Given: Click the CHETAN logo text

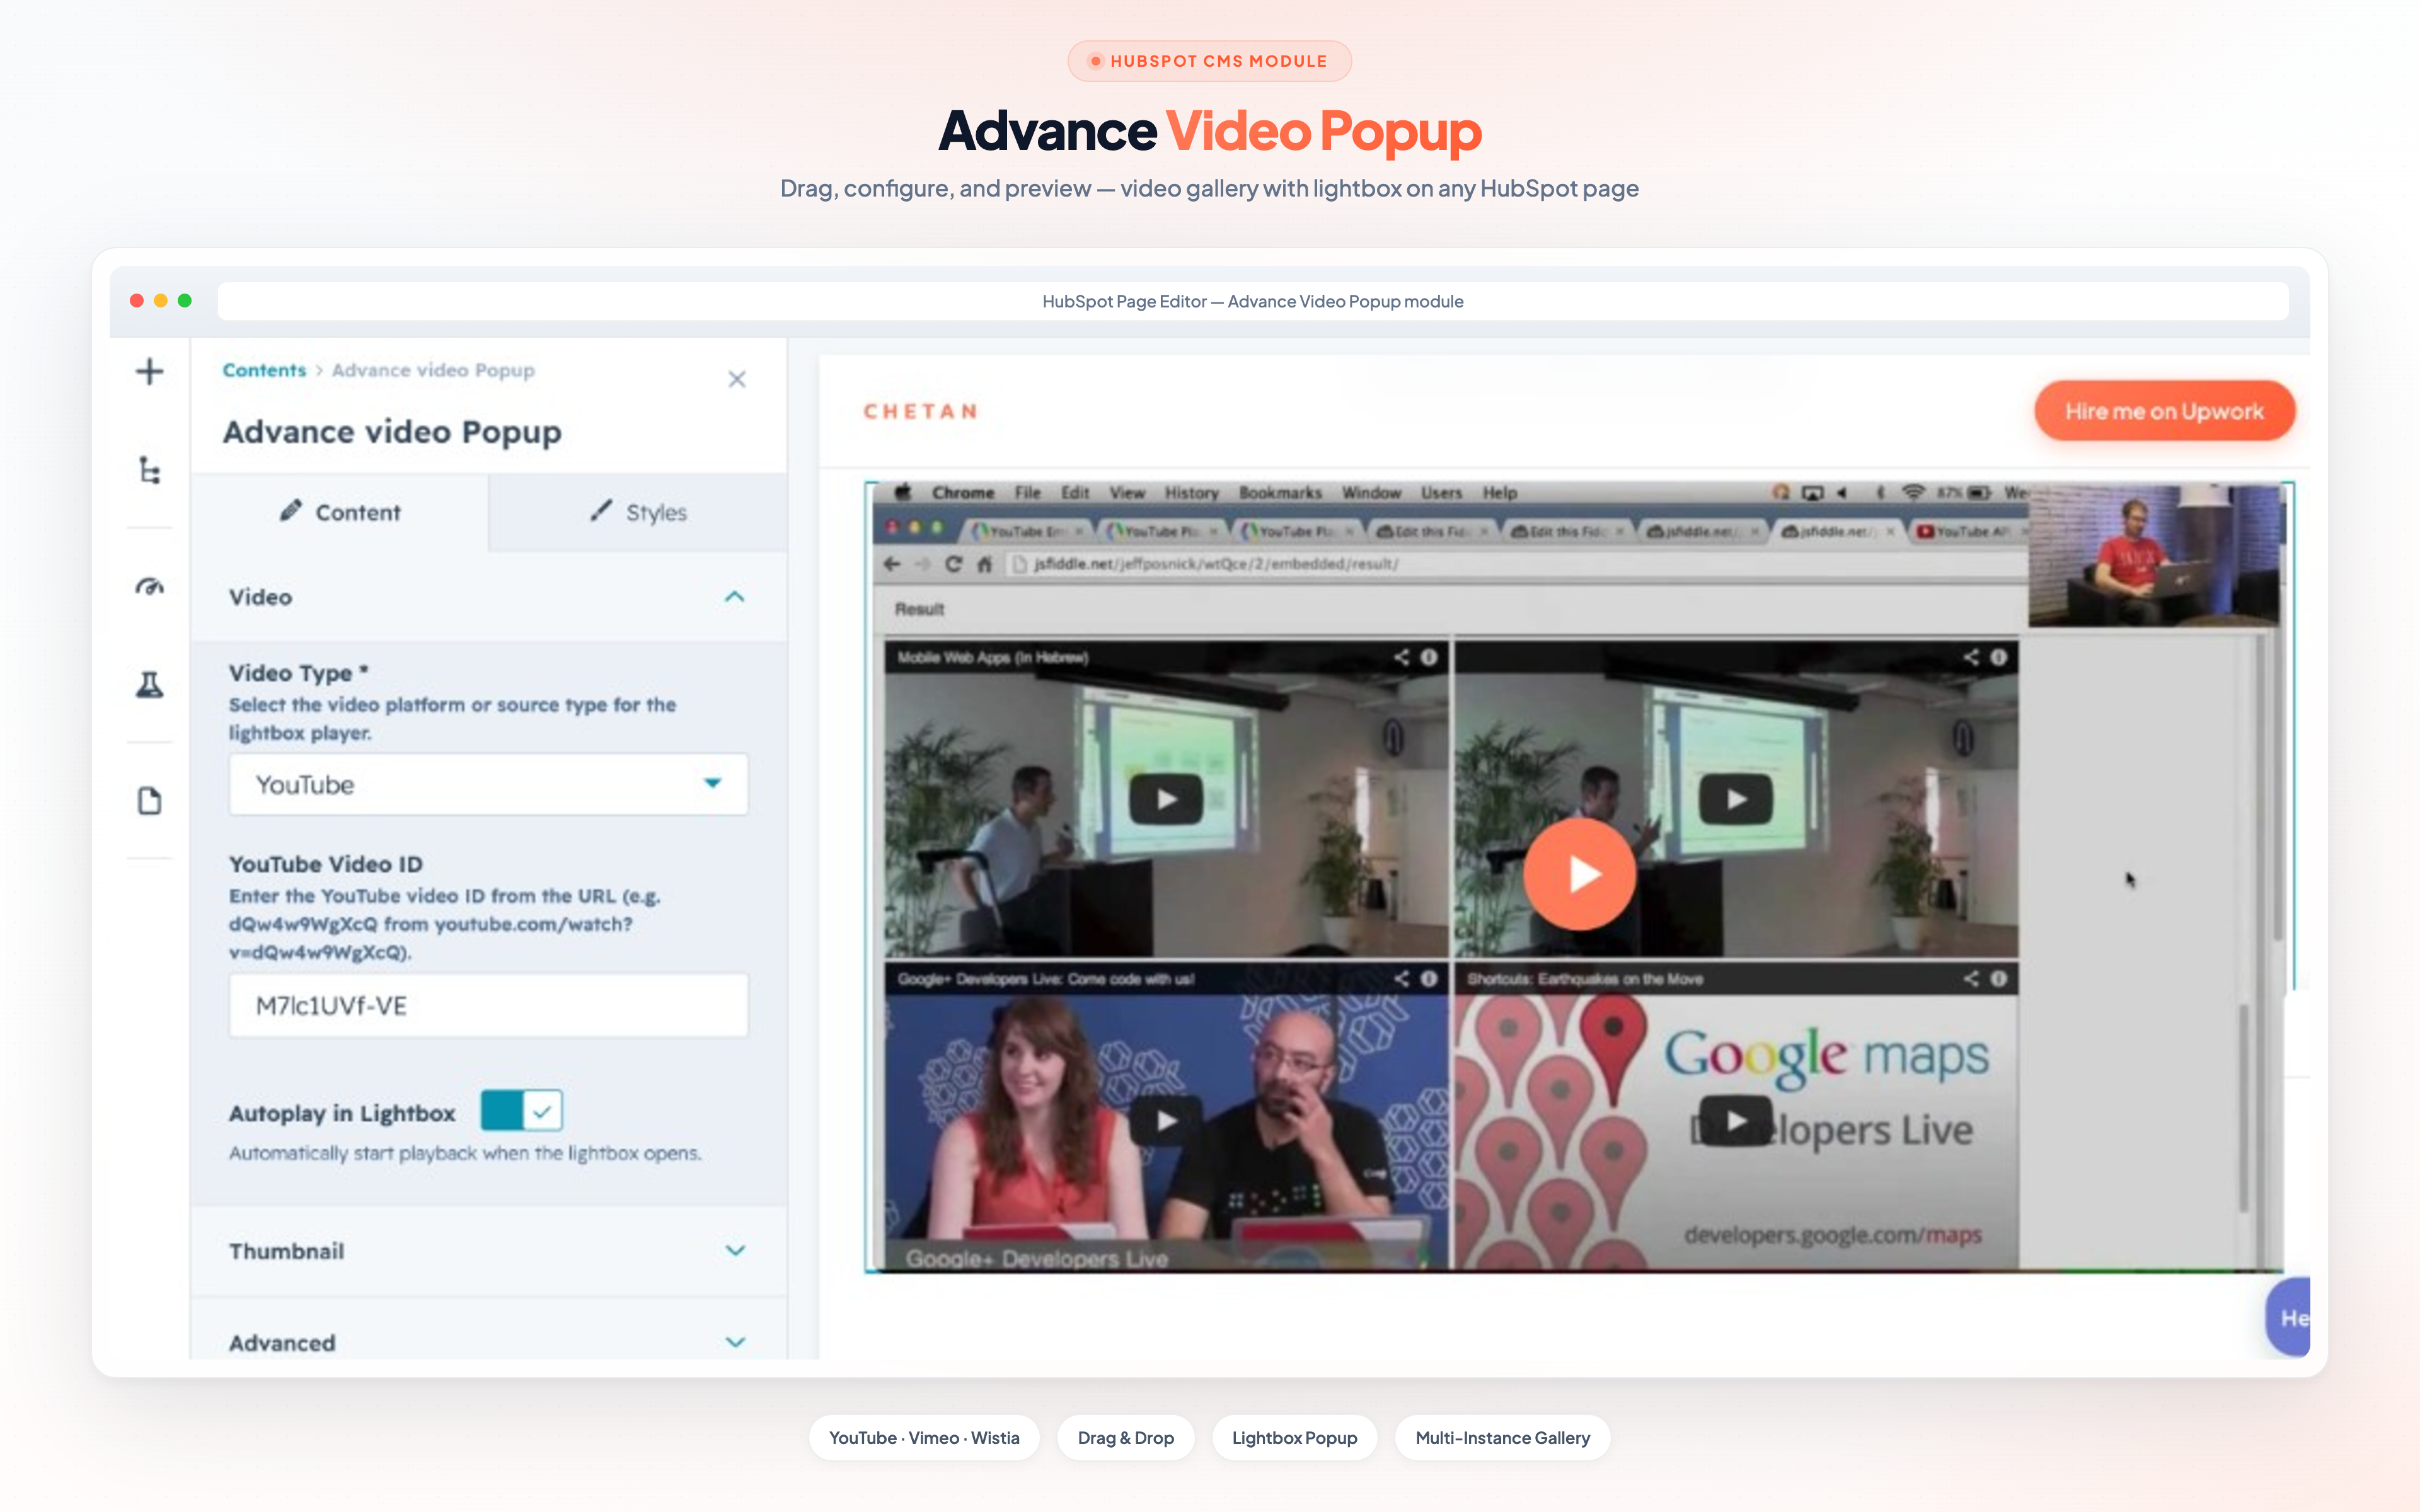Looking at the screenshot, I should tap(920, 411).
